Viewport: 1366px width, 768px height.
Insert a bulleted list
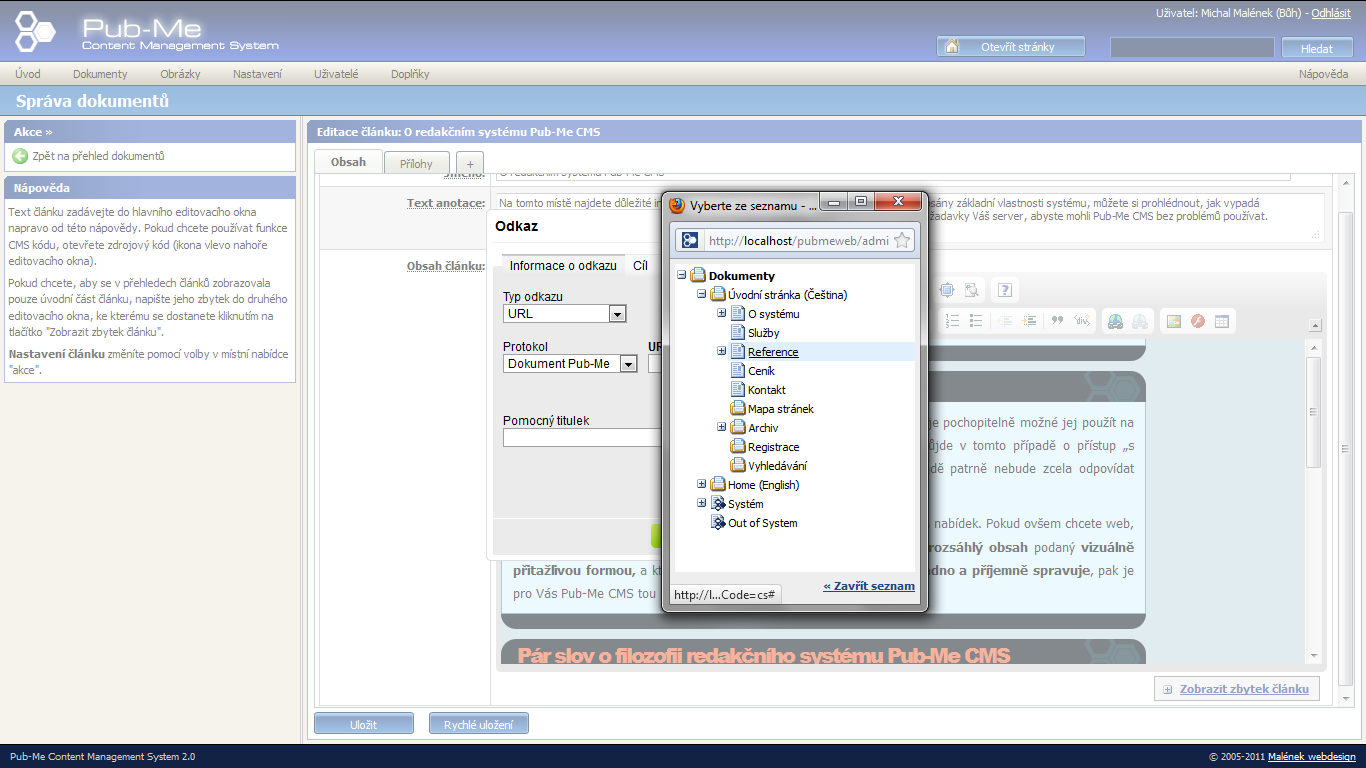tap(976, 321)
